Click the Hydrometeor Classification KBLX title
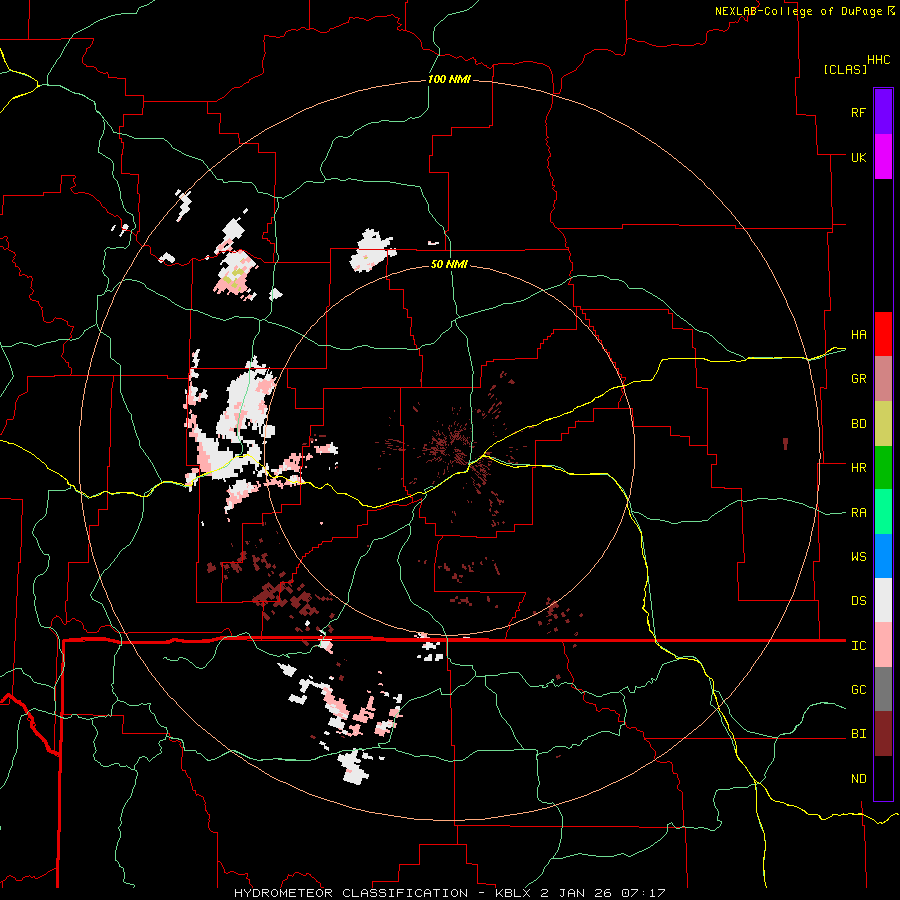Image resolution: width=900 pixels, height=900 pixels. tap(450, 893)
